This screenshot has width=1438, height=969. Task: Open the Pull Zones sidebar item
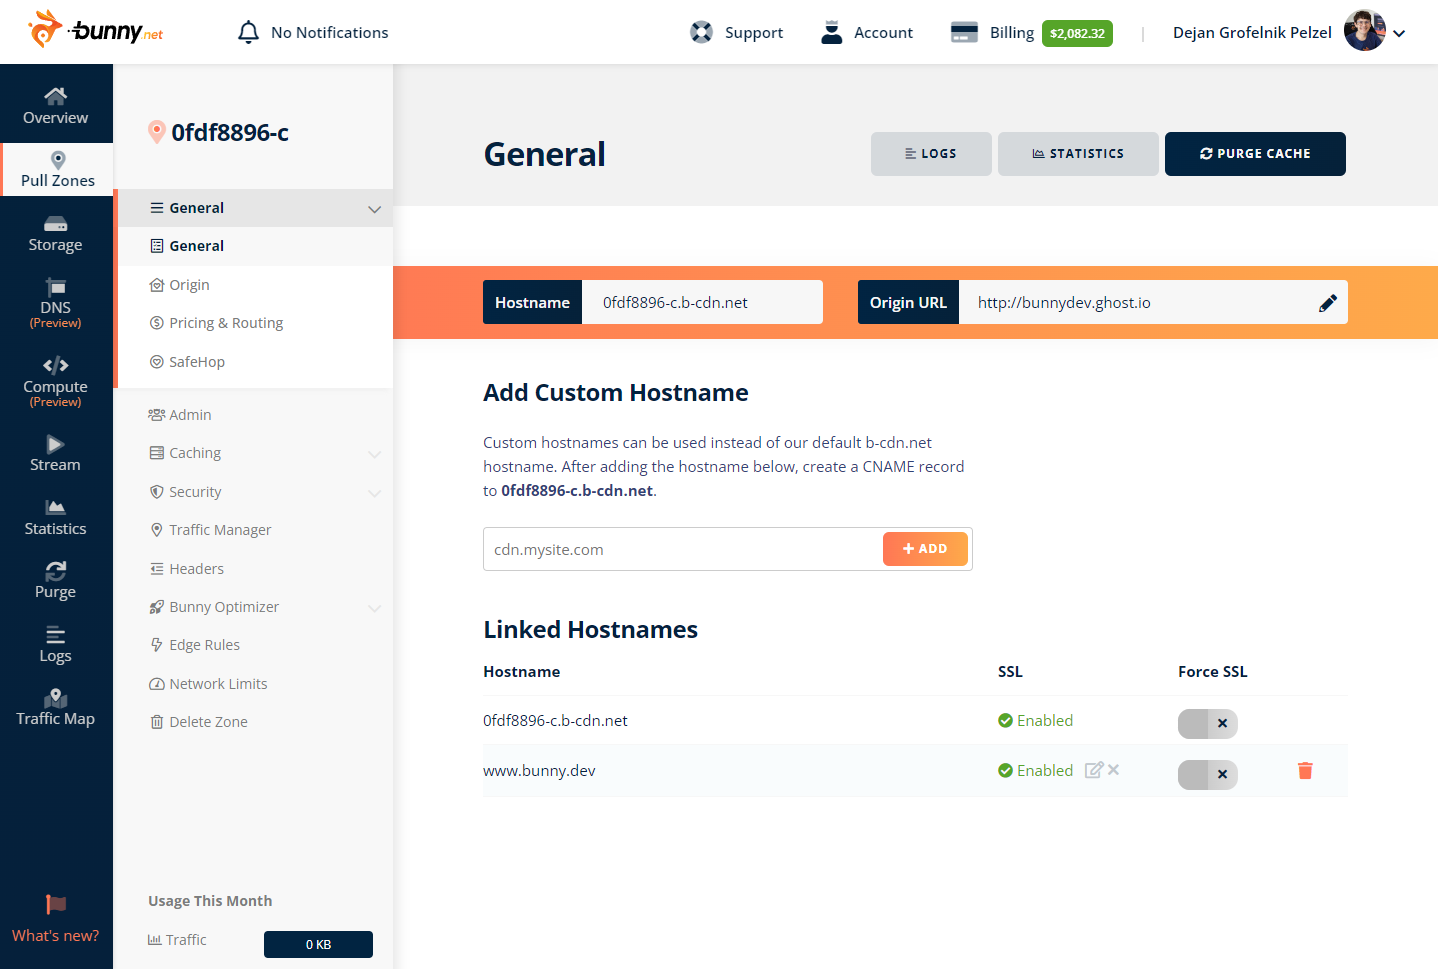click(x=58, y=169)
